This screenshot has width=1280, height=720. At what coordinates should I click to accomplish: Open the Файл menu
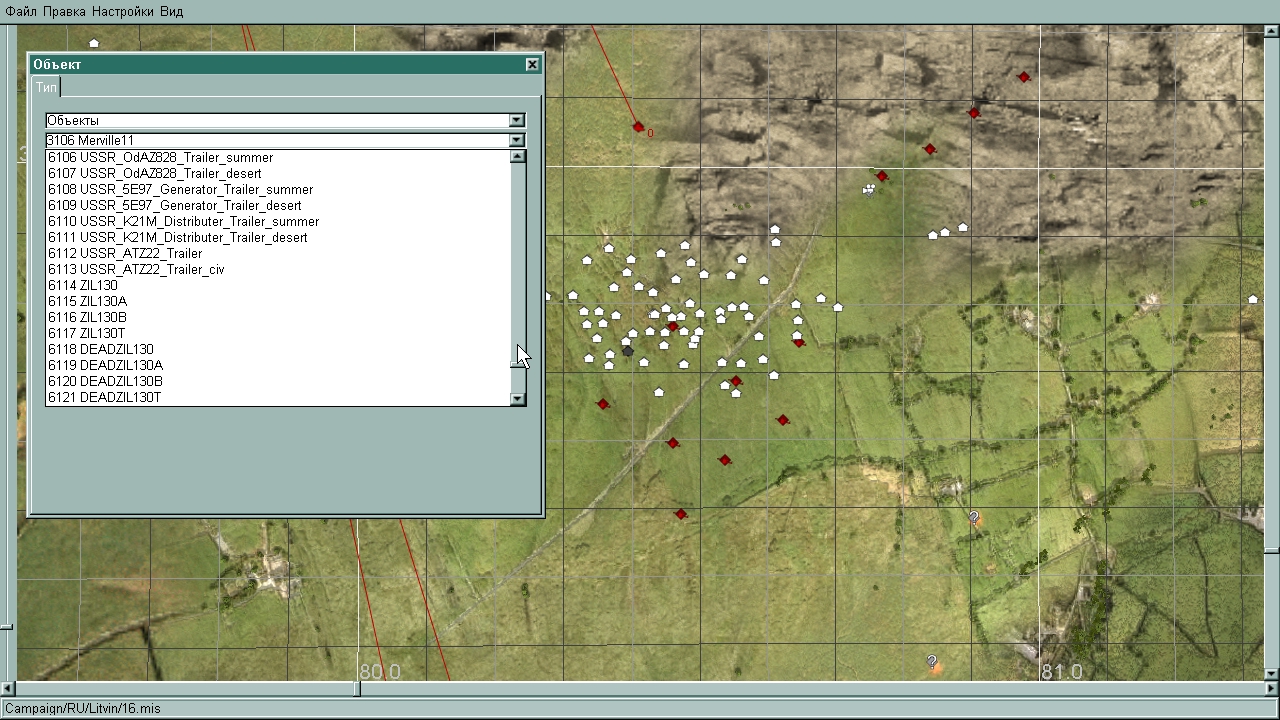coord(21,12)
